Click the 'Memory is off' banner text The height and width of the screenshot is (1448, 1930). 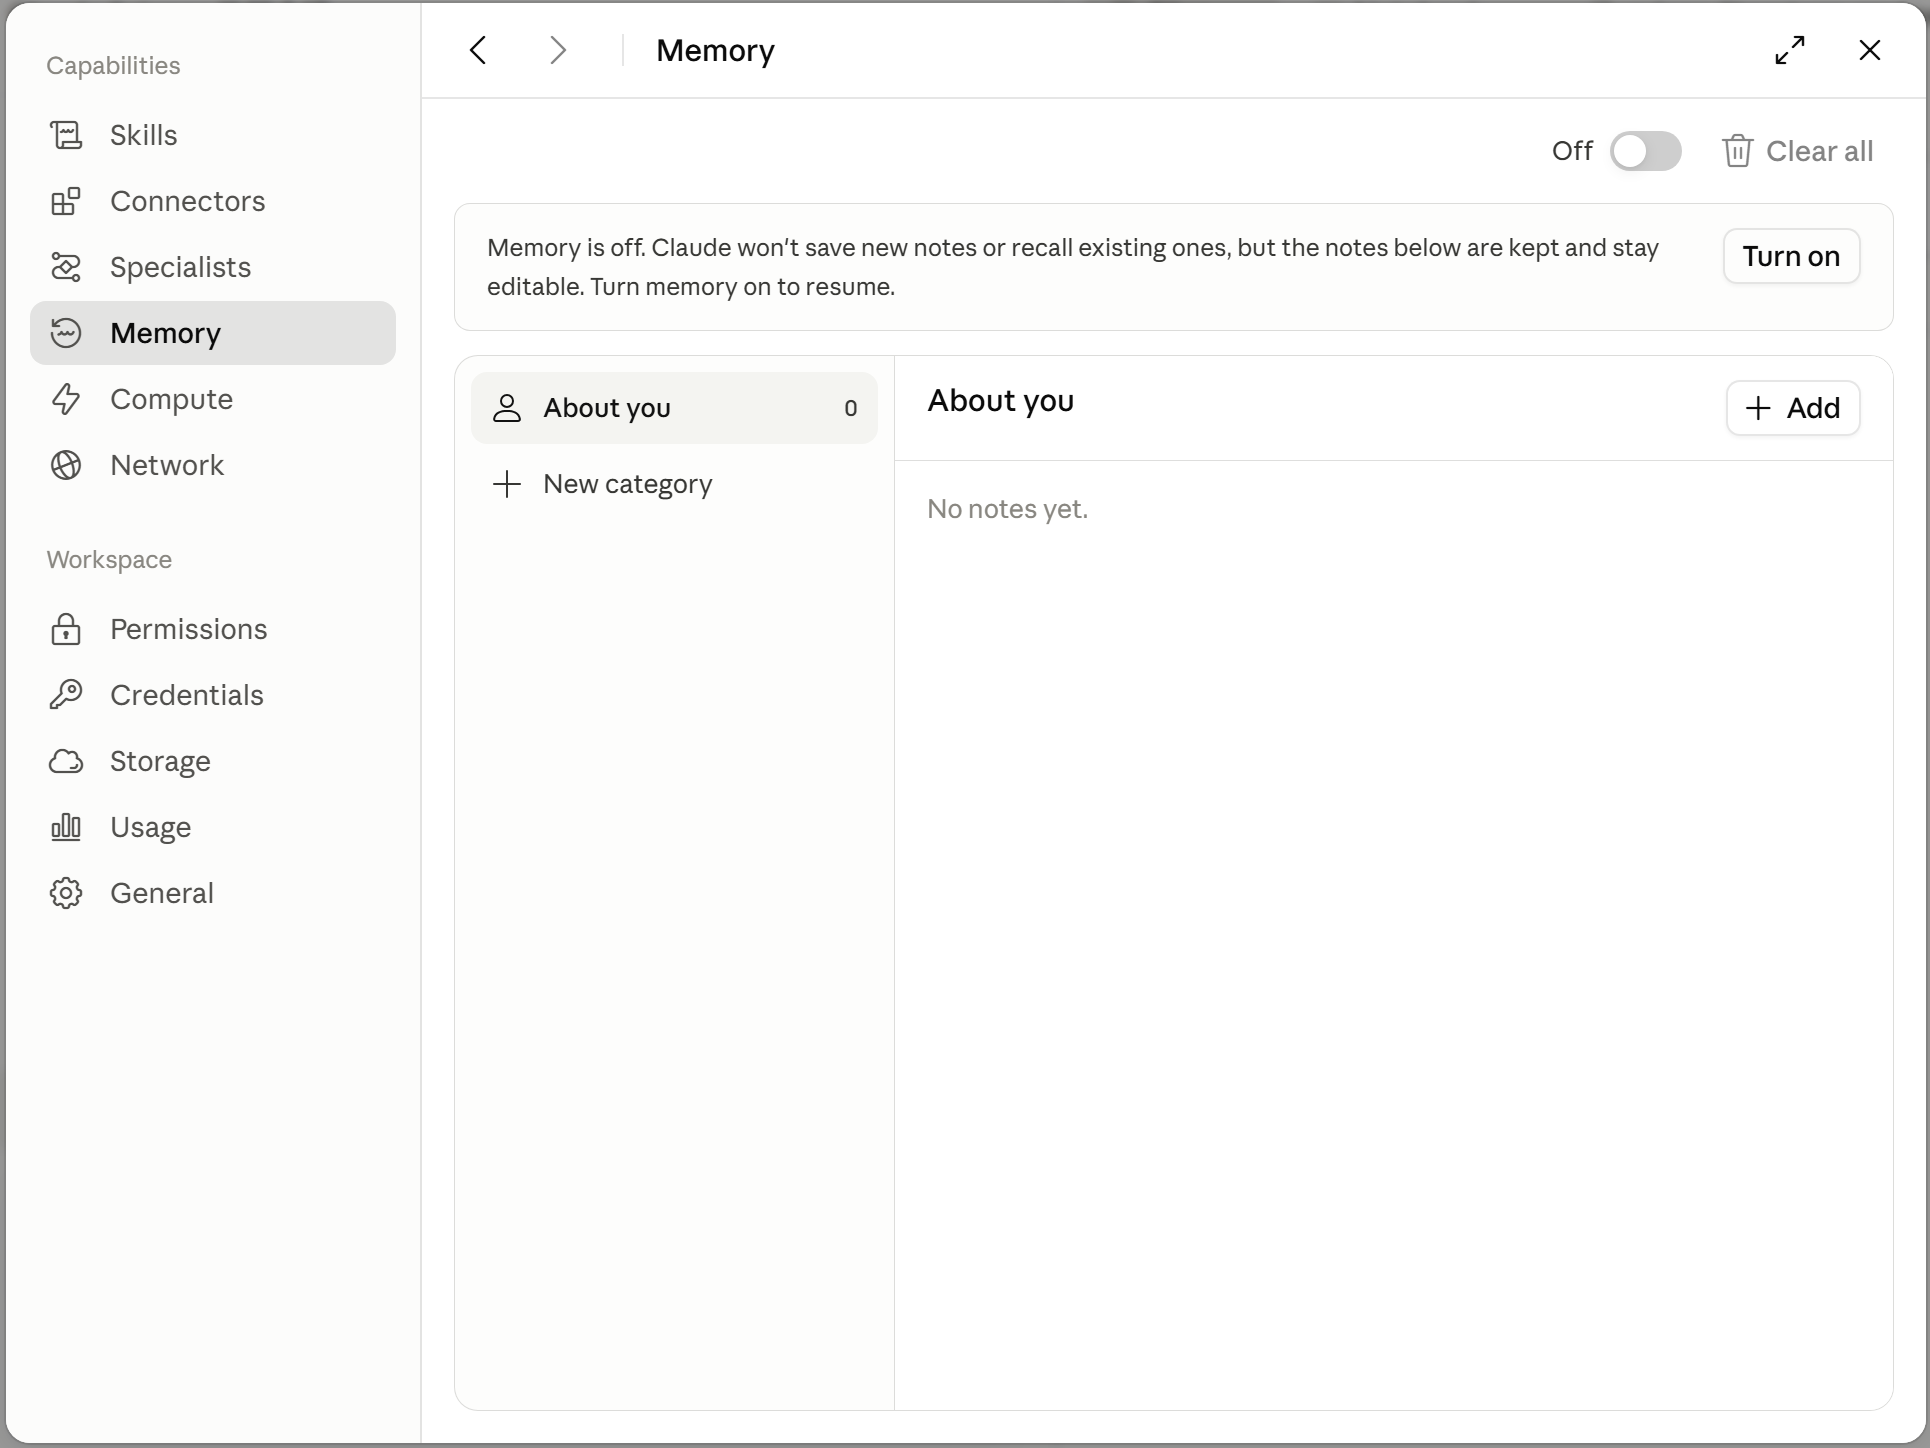(x=1073, y=267)
